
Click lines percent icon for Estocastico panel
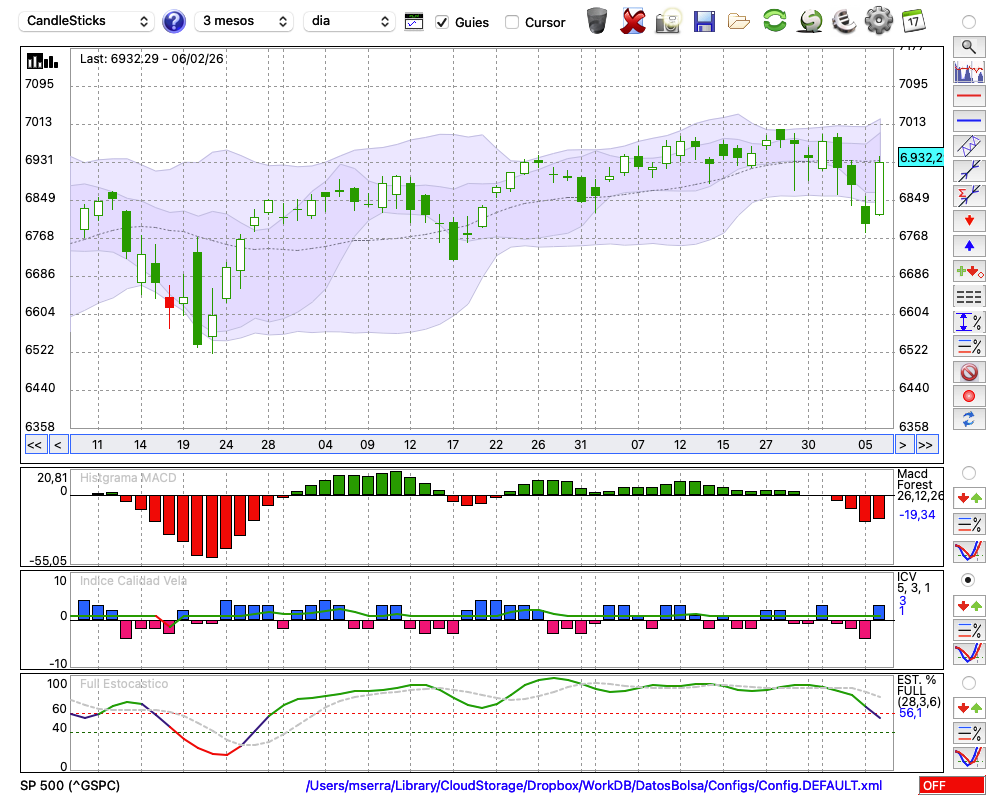(969, 733)
